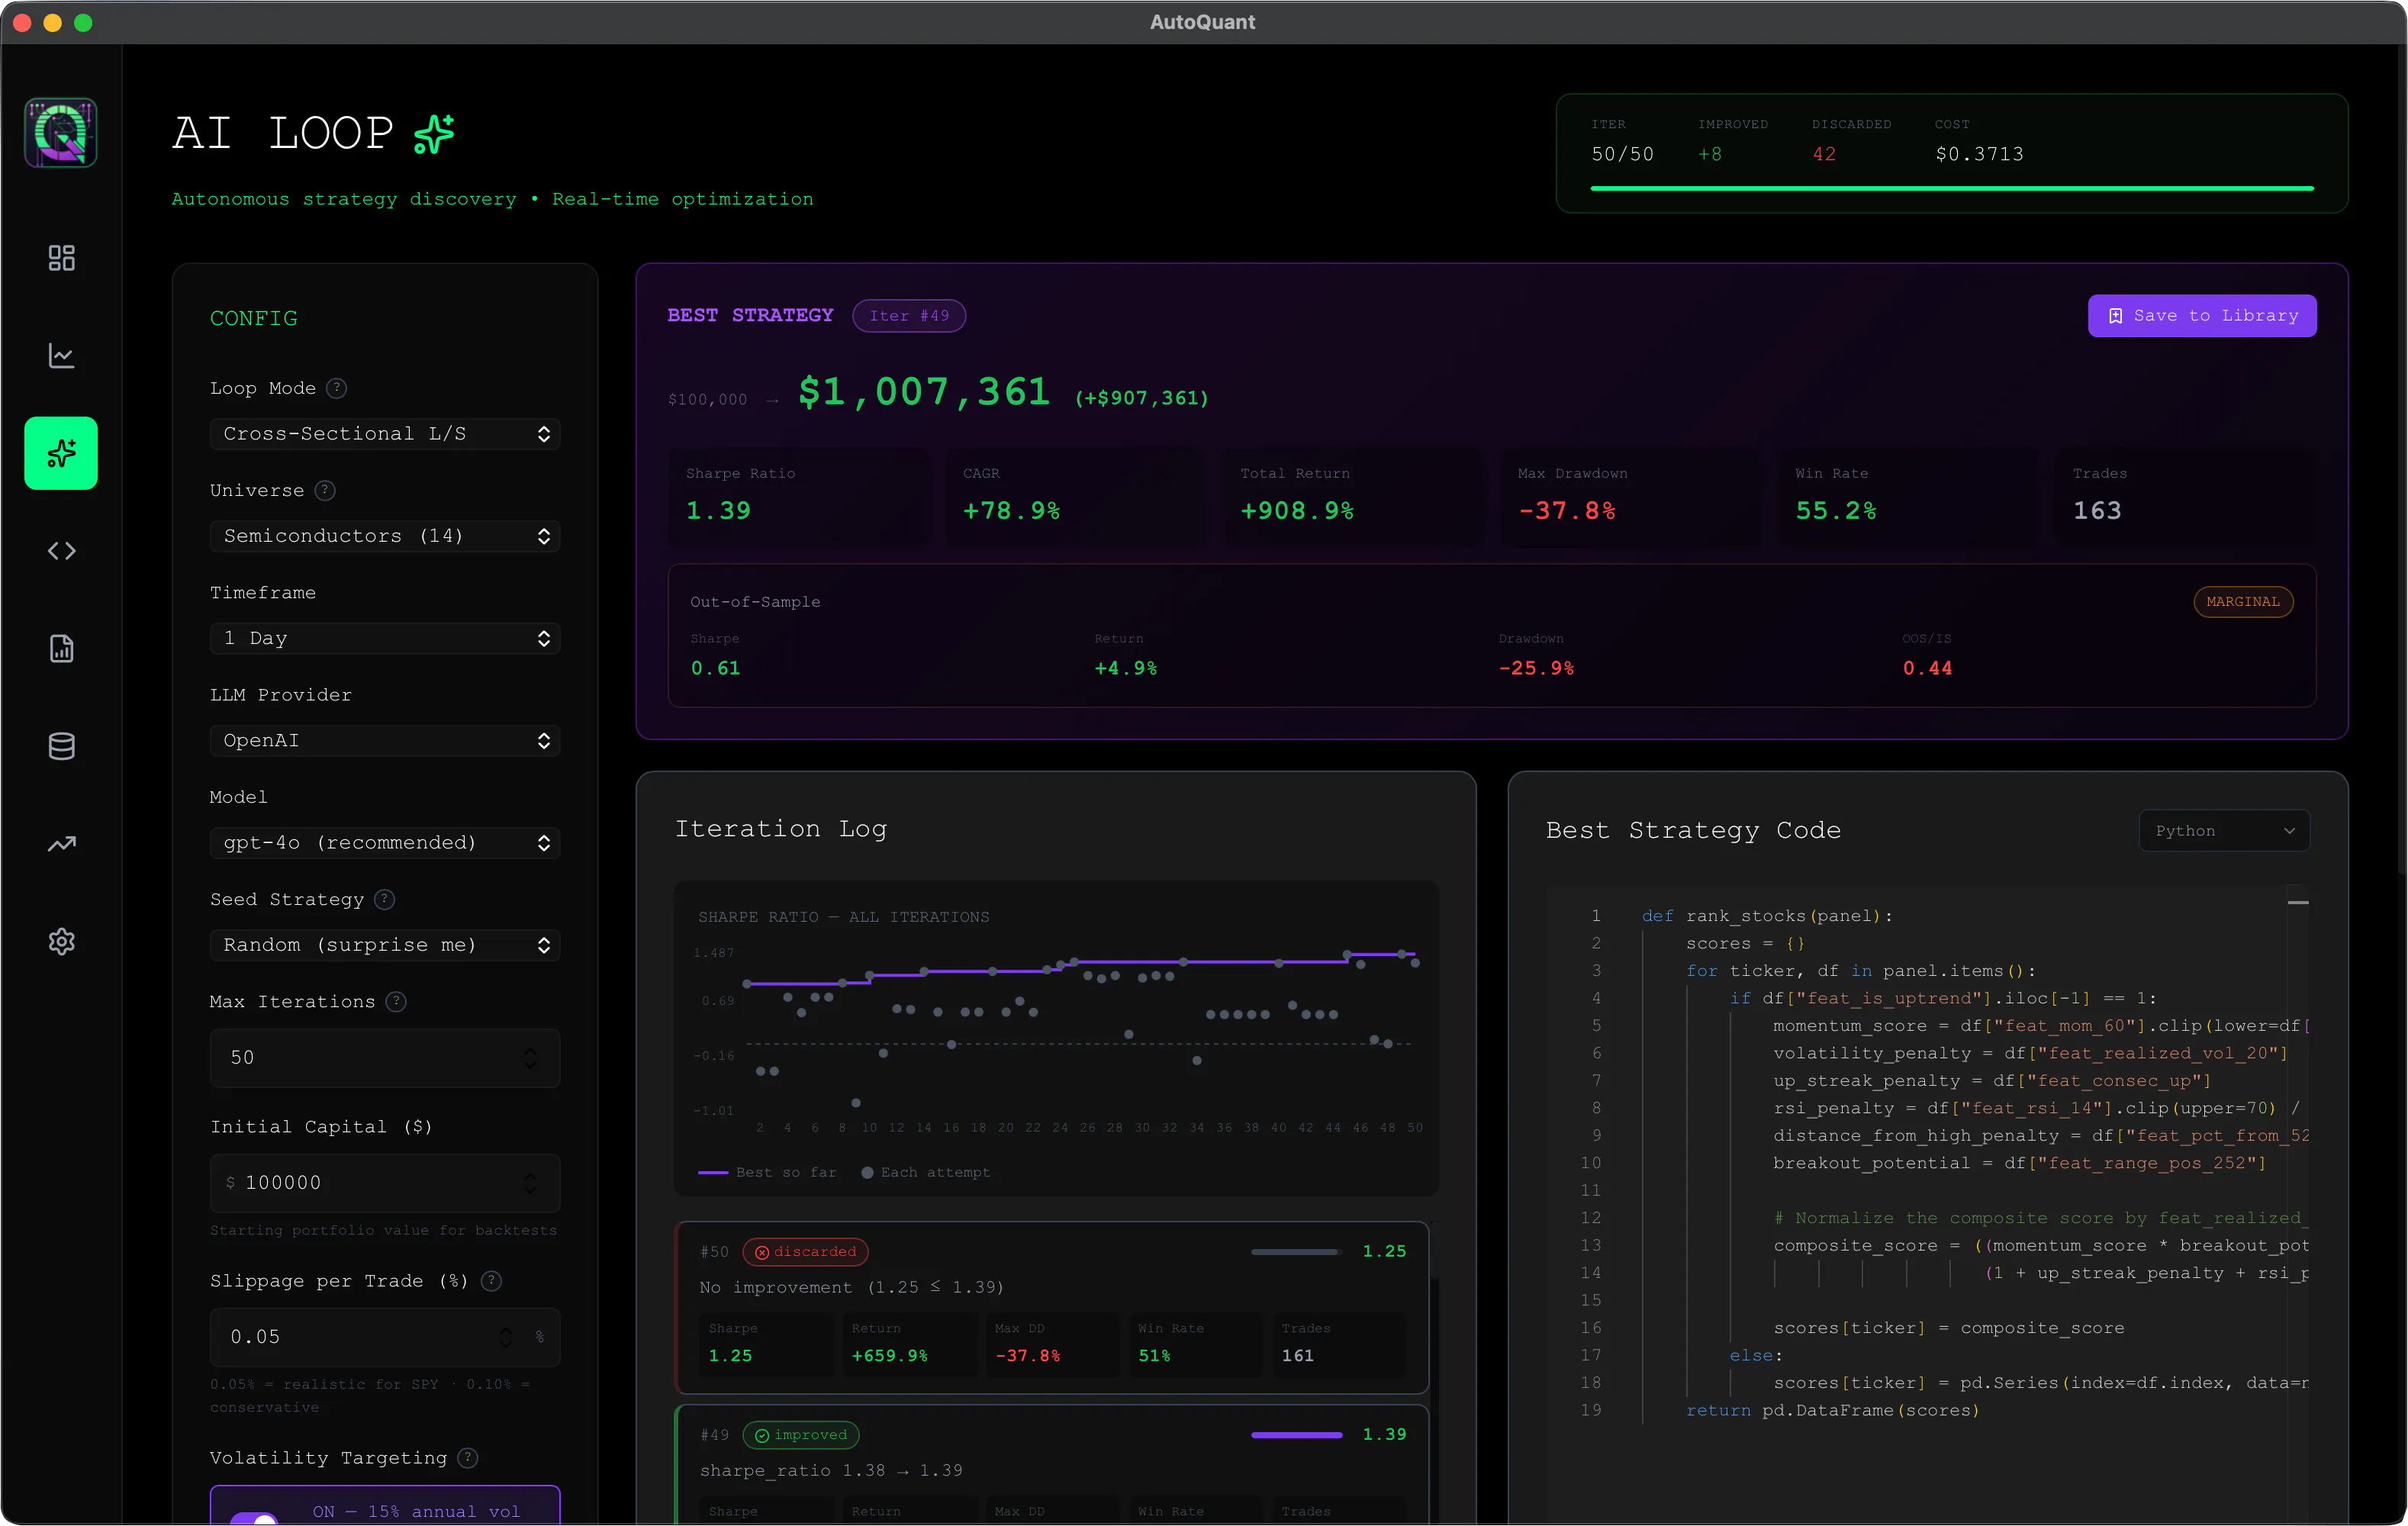Click the macOS green fullscreen window button
Image resolution: width=2408 pixels, height=1526 pixels.
click(x=83, y=22)
